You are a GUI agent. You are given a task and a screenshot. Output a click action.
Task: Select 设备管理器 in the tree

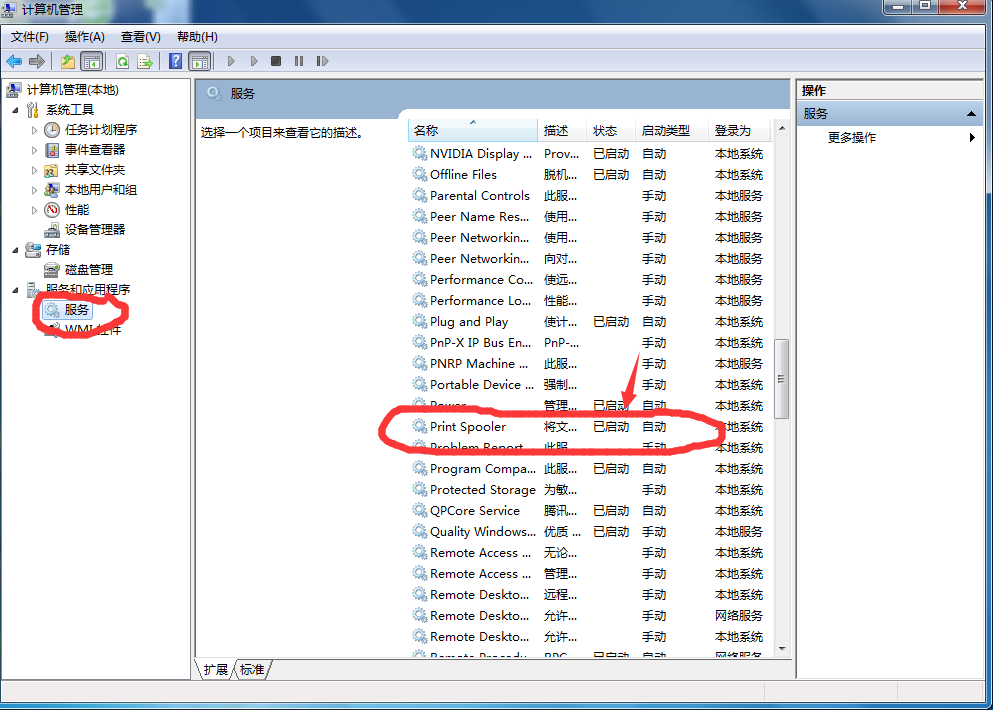95,230
